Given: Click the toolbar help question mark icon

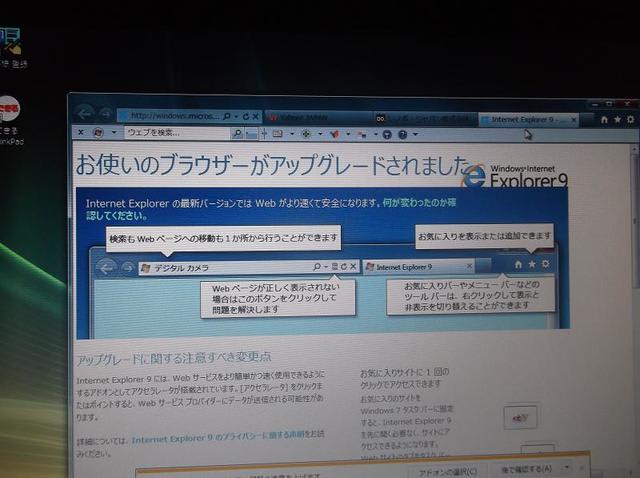Looking at the screenshot, I should [x=402, y=134].
